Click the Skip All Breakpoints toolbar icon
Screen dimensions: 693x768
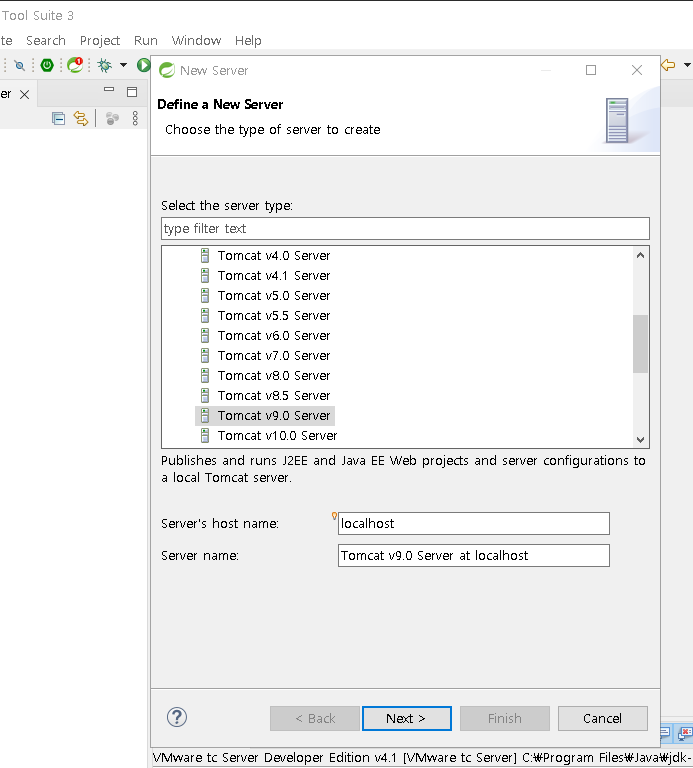[x=20, y=65]
